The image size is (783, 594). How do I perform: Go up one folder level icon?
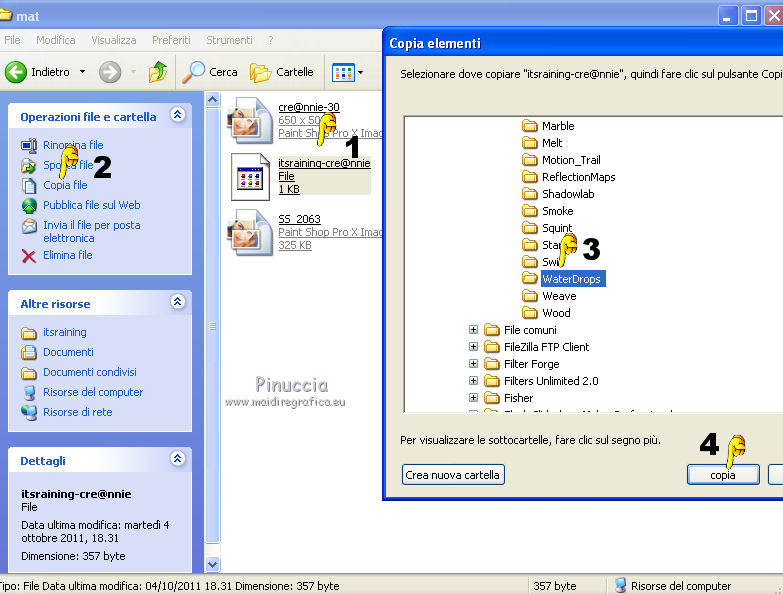coord(158,72)
